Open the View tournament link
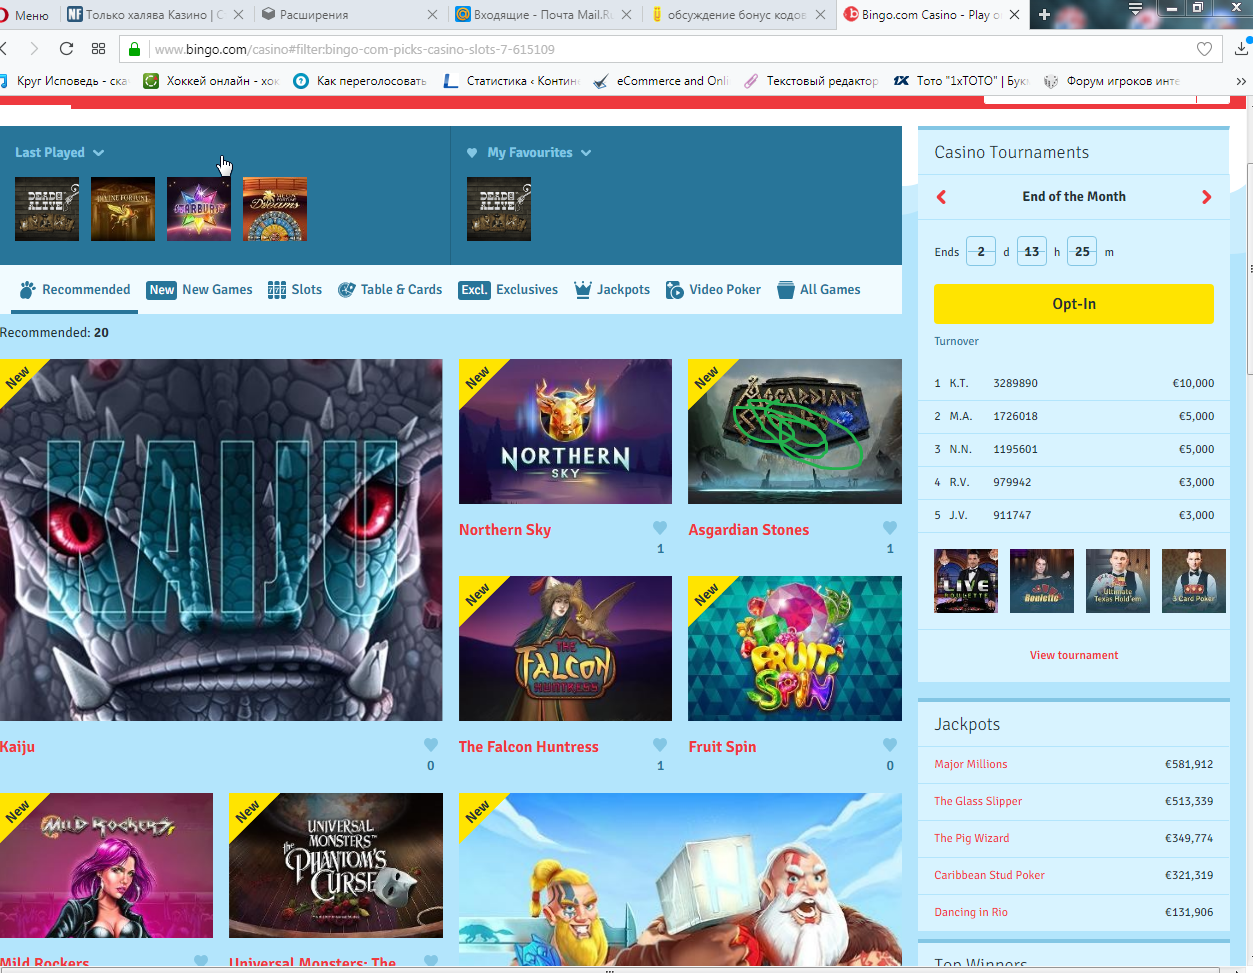The height and width of the screenshot is (973, 1253). click(x=1074, y=655)
